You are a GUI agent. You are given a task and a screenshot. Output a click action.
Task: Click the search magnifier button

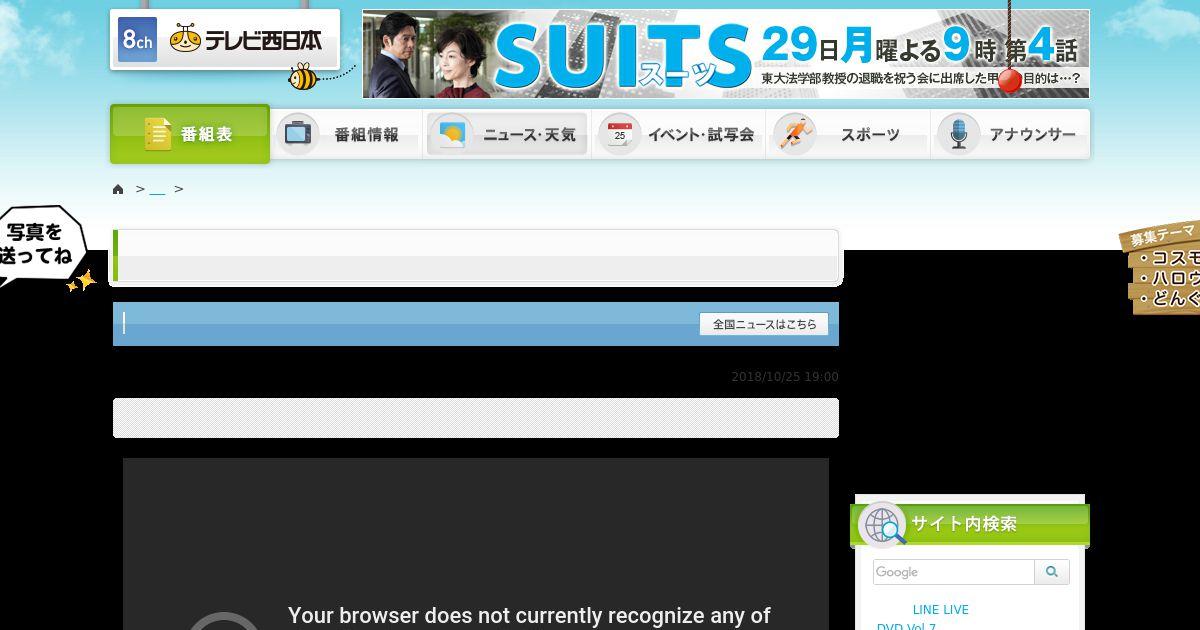[1052, 572]
